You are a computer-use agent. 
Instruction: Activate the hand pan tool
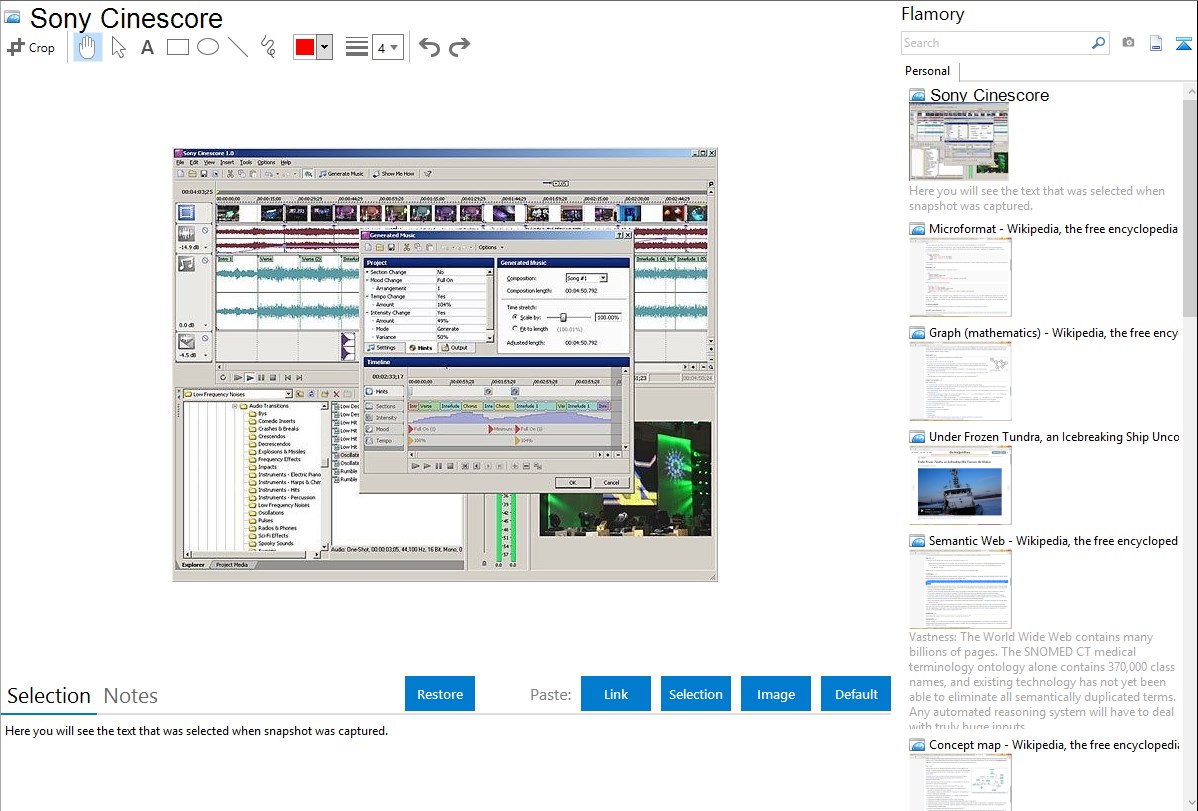point(87,47)
